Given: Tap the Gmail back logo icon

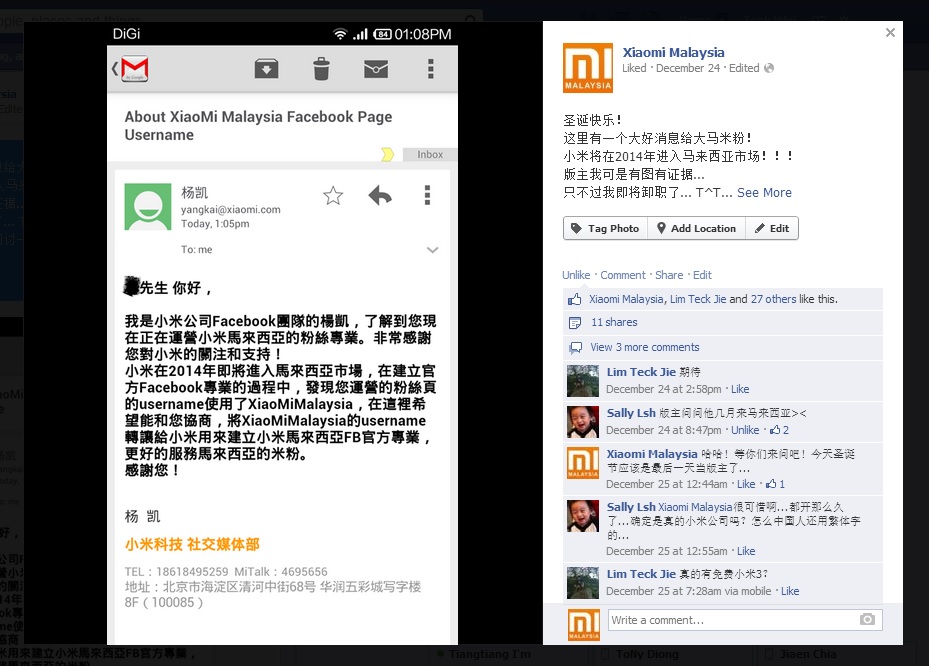Looking at the screenshot, I should coord(131,69).
